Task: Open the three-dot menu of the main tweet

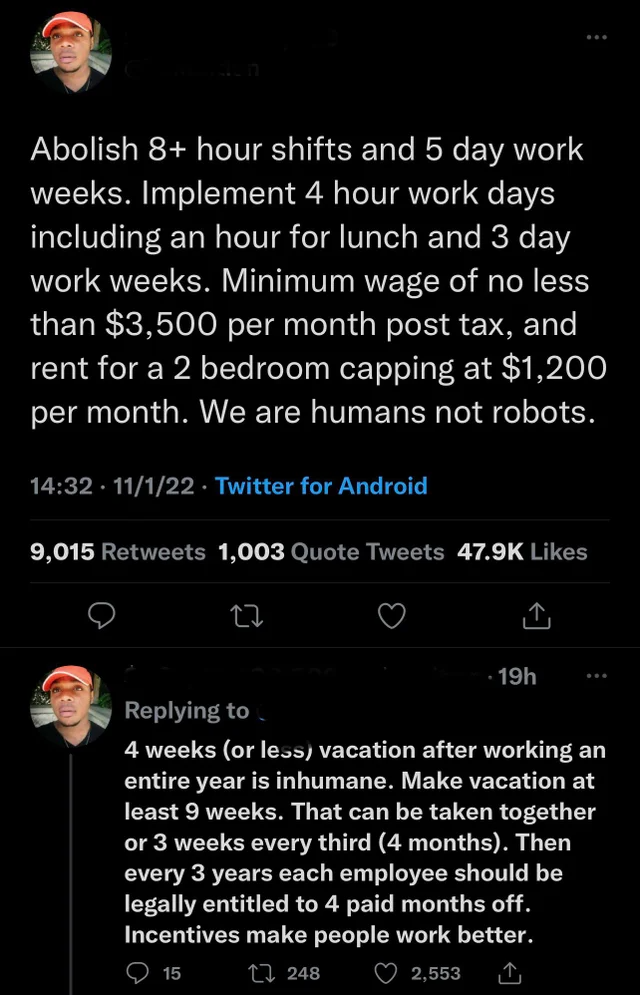Action: coord(597,37)
